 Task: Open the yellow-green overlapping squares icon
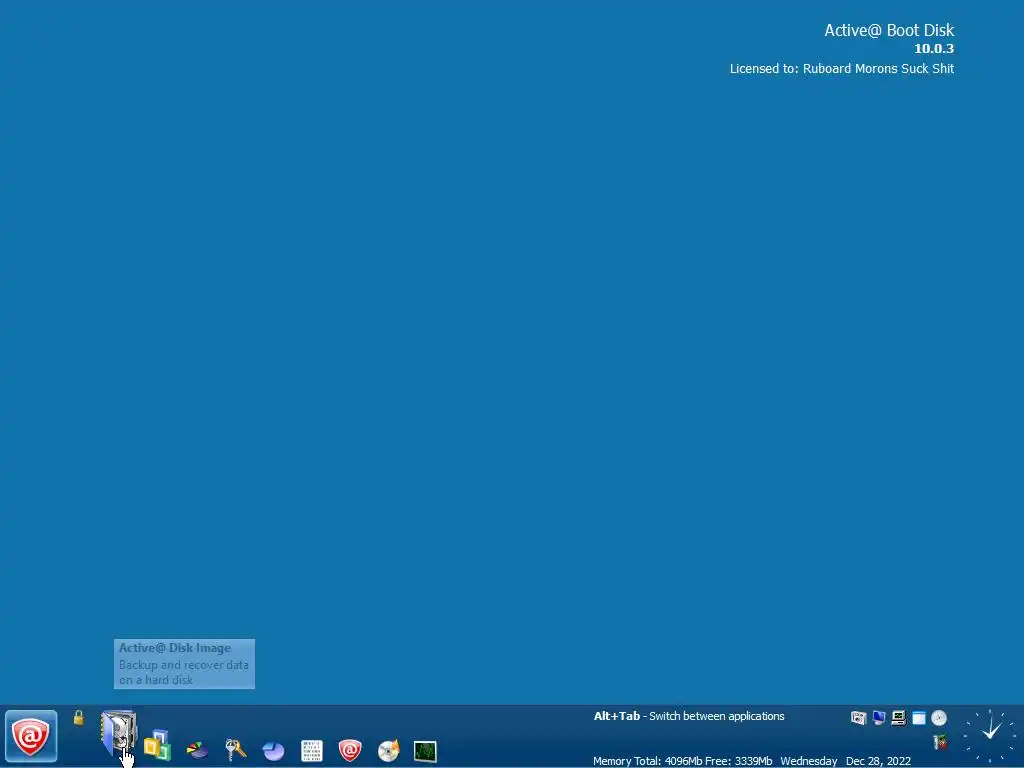pos(157,746)
